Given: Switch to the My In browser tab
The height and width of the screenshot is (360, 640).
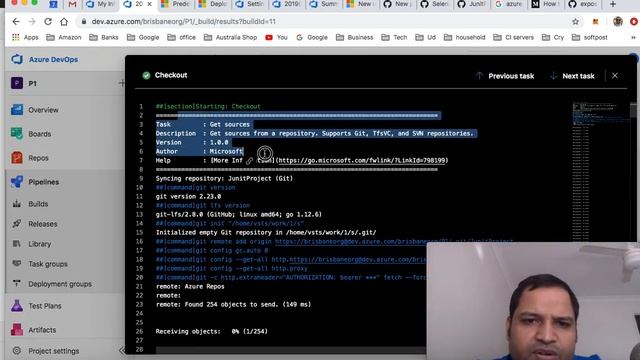Looking at the screenshot, I should point(101,4).
